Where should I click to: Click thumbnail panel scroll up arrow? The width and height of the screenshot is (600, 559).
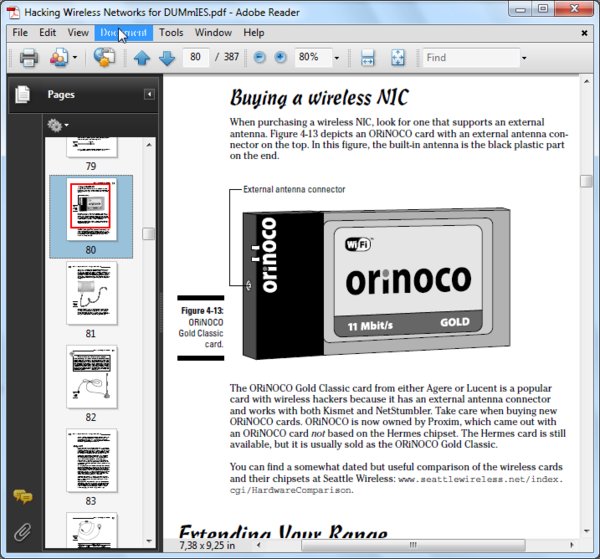(149, 145)
